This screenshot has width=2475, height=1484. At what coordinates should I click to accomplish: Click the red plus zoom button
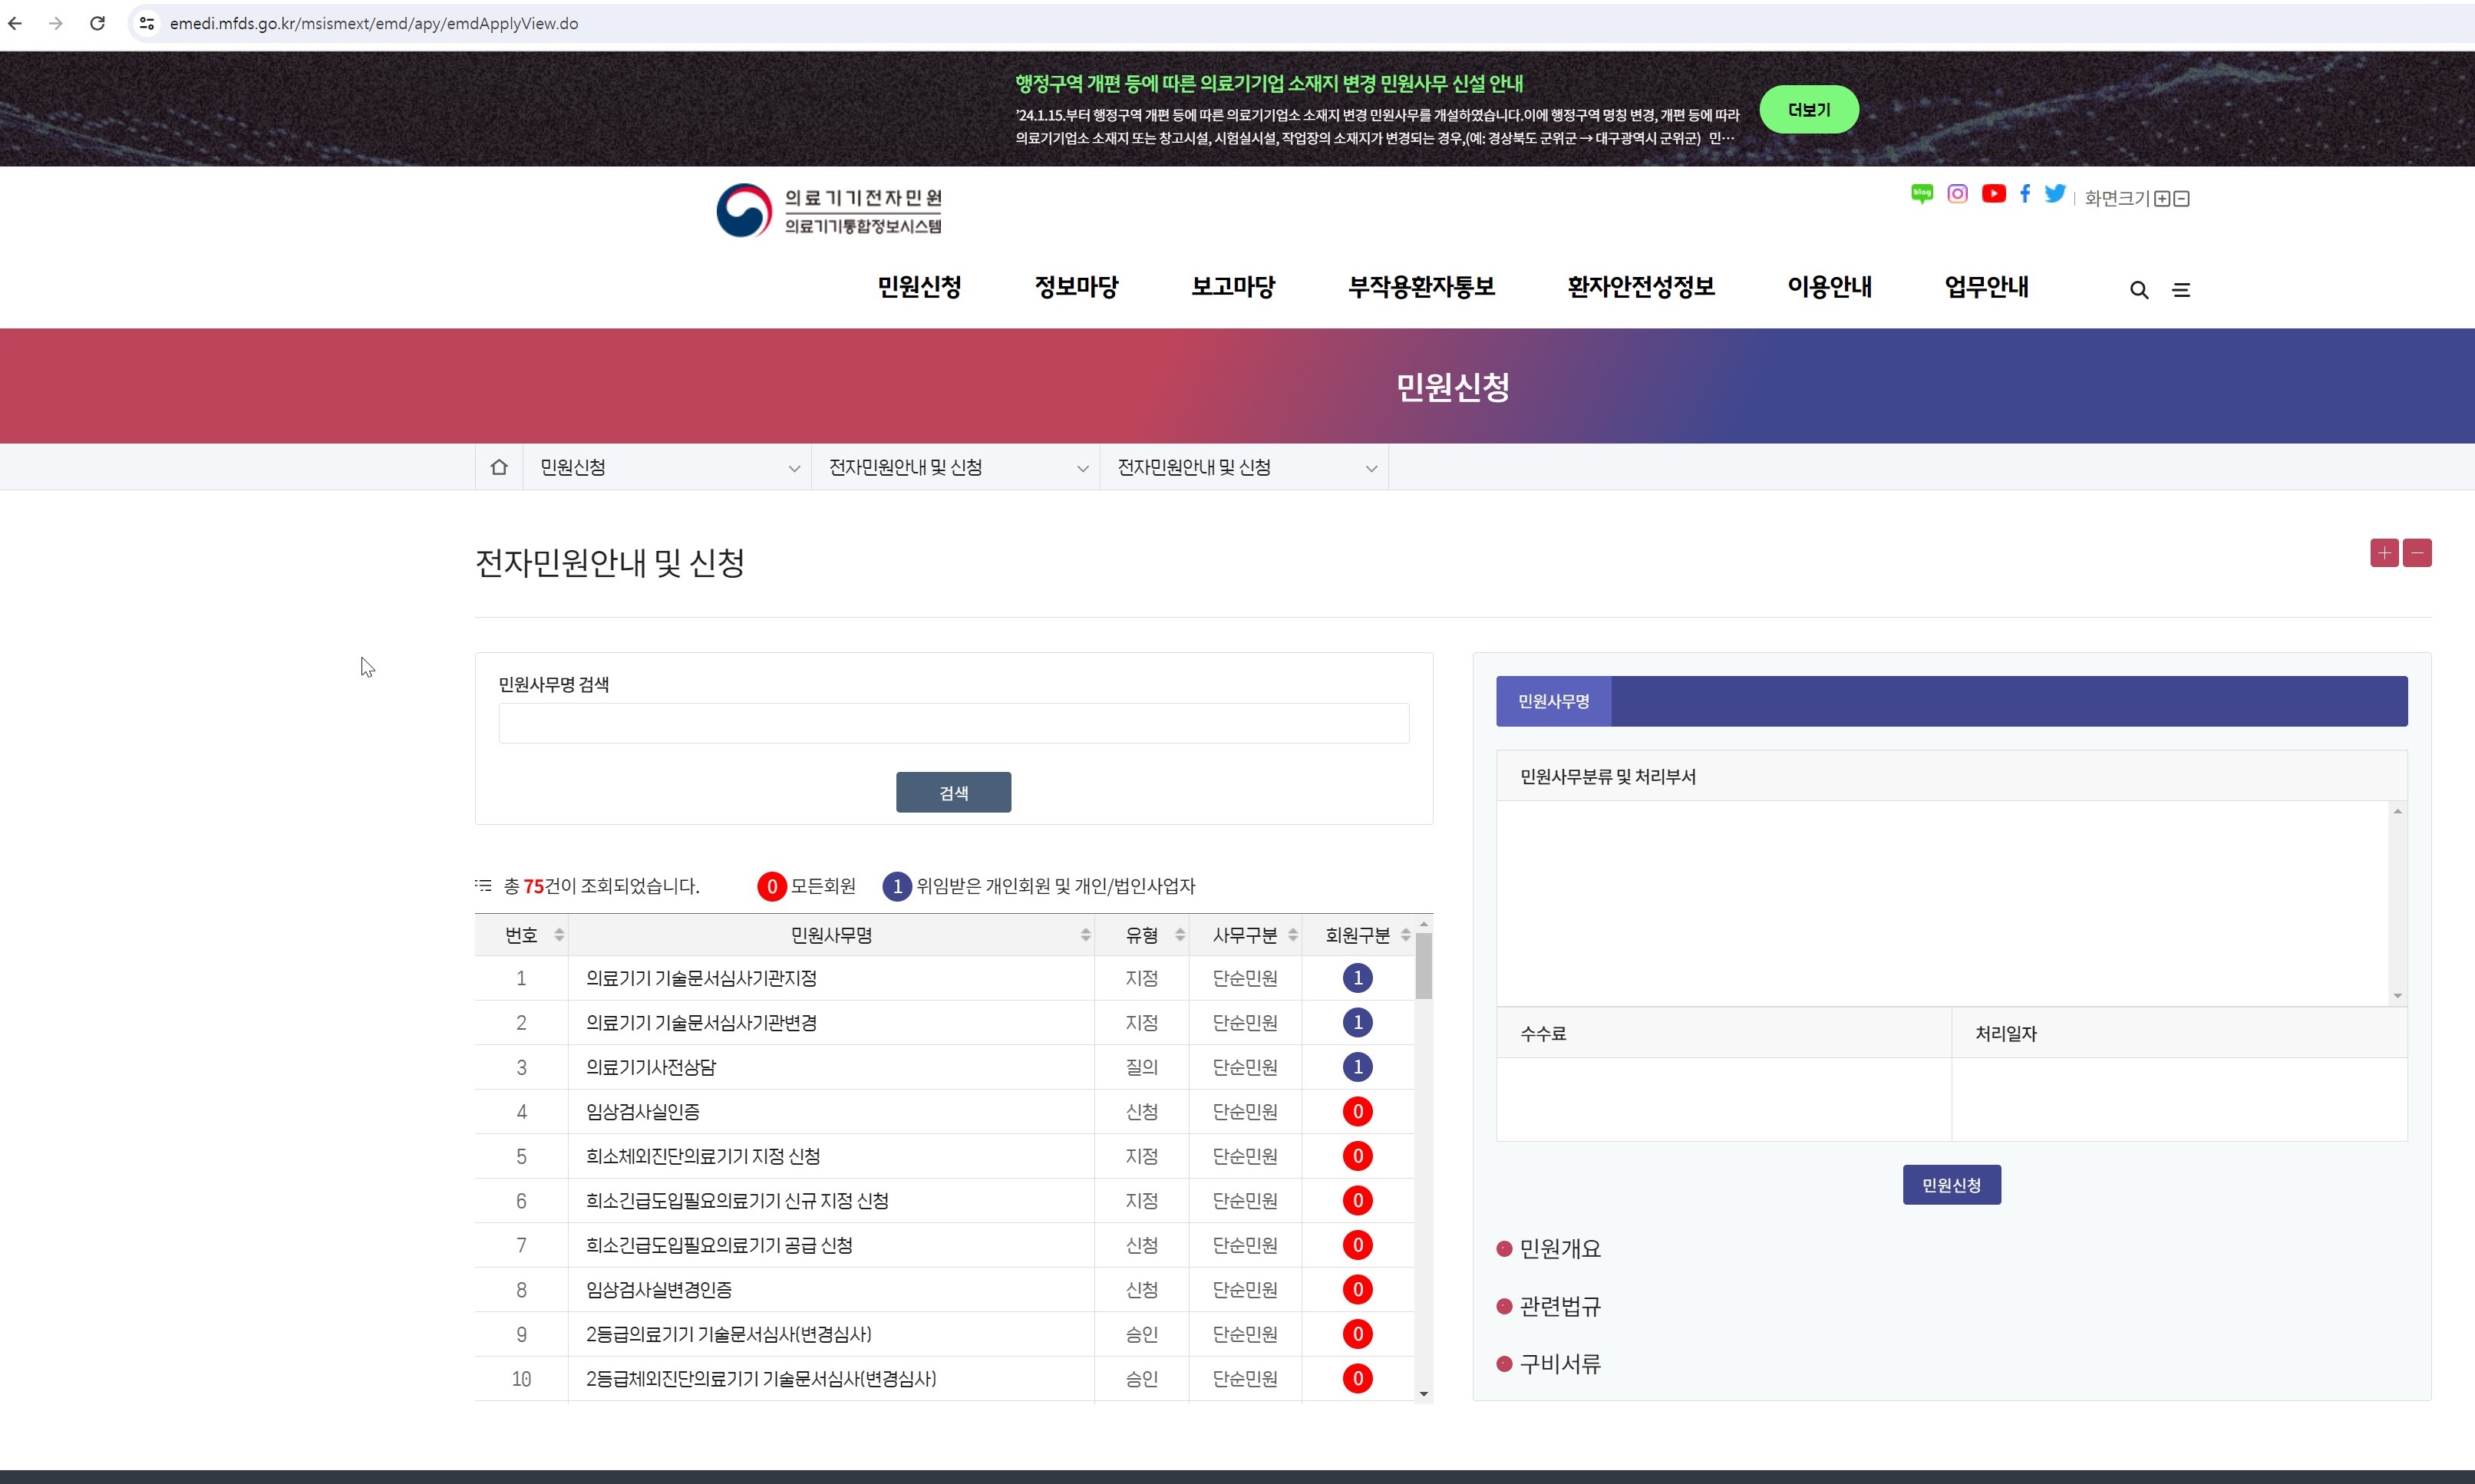click(x=2384, y=553)
